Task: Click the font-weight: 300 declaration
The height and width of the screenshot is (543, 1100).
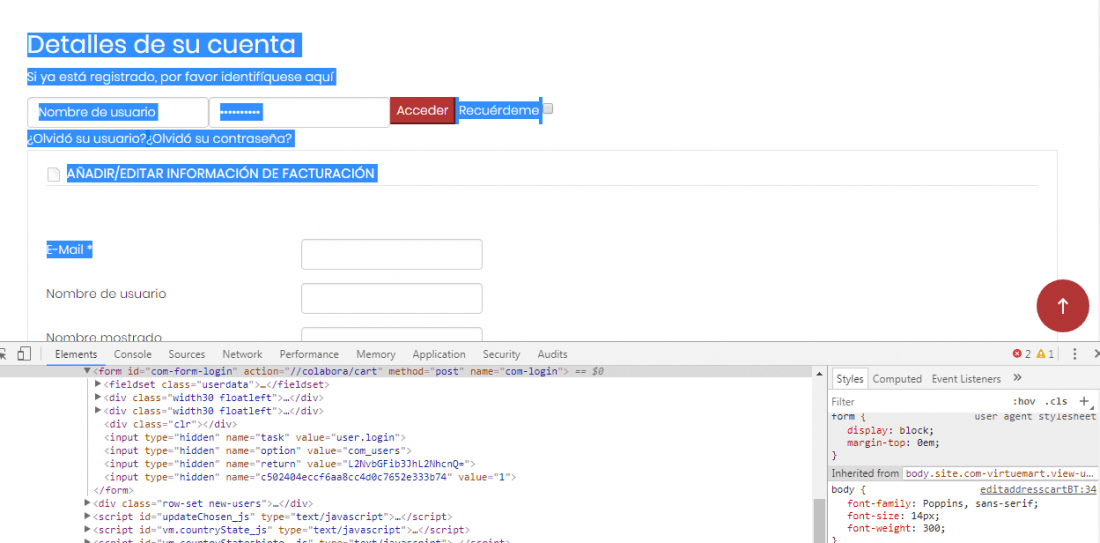Action: [x=896, y=529]
